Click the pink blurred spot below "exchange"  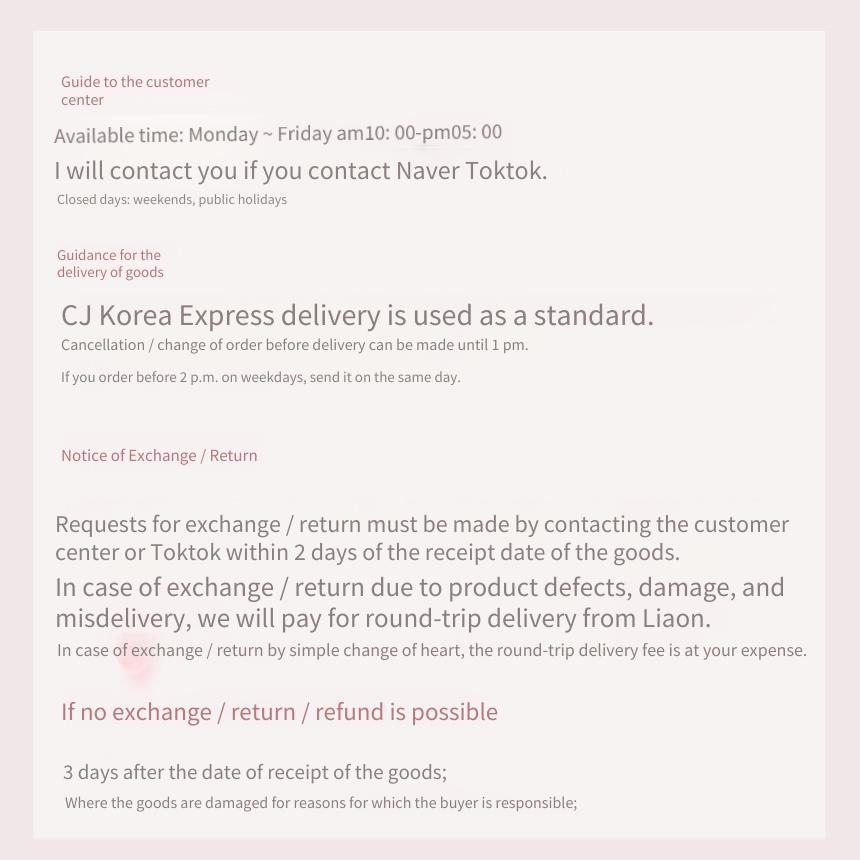tap(135, 662)
